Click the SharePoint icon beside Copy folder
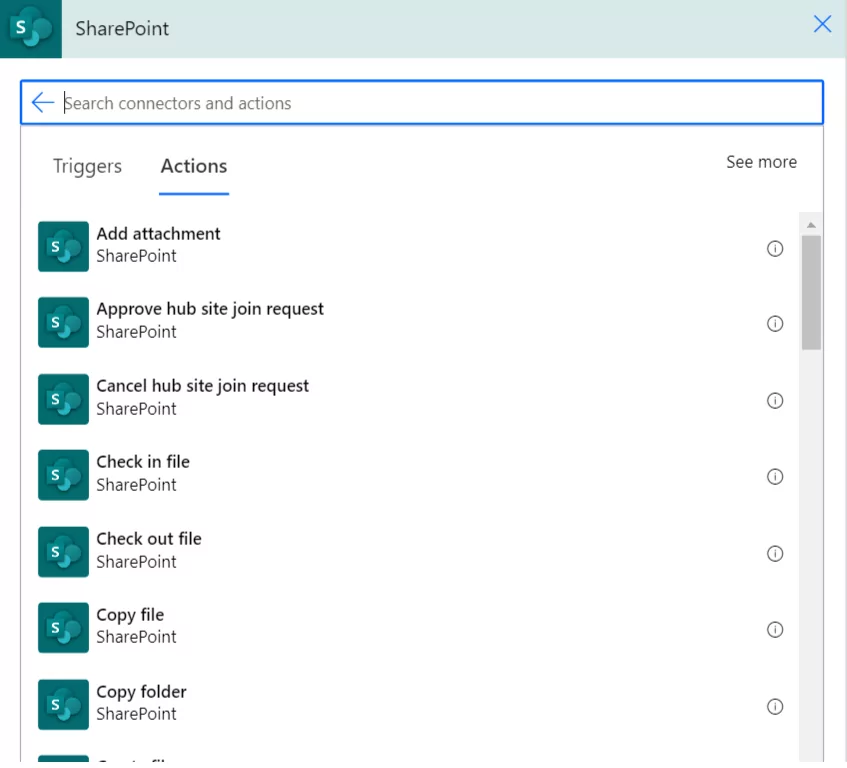 click(x=63, y=705)
